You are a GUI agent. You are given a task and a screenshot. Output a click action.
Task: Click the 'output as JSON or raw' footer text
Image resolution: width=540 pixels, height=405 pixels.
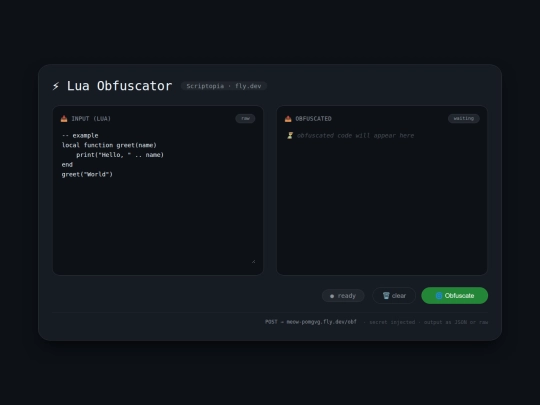pos(456,322)
